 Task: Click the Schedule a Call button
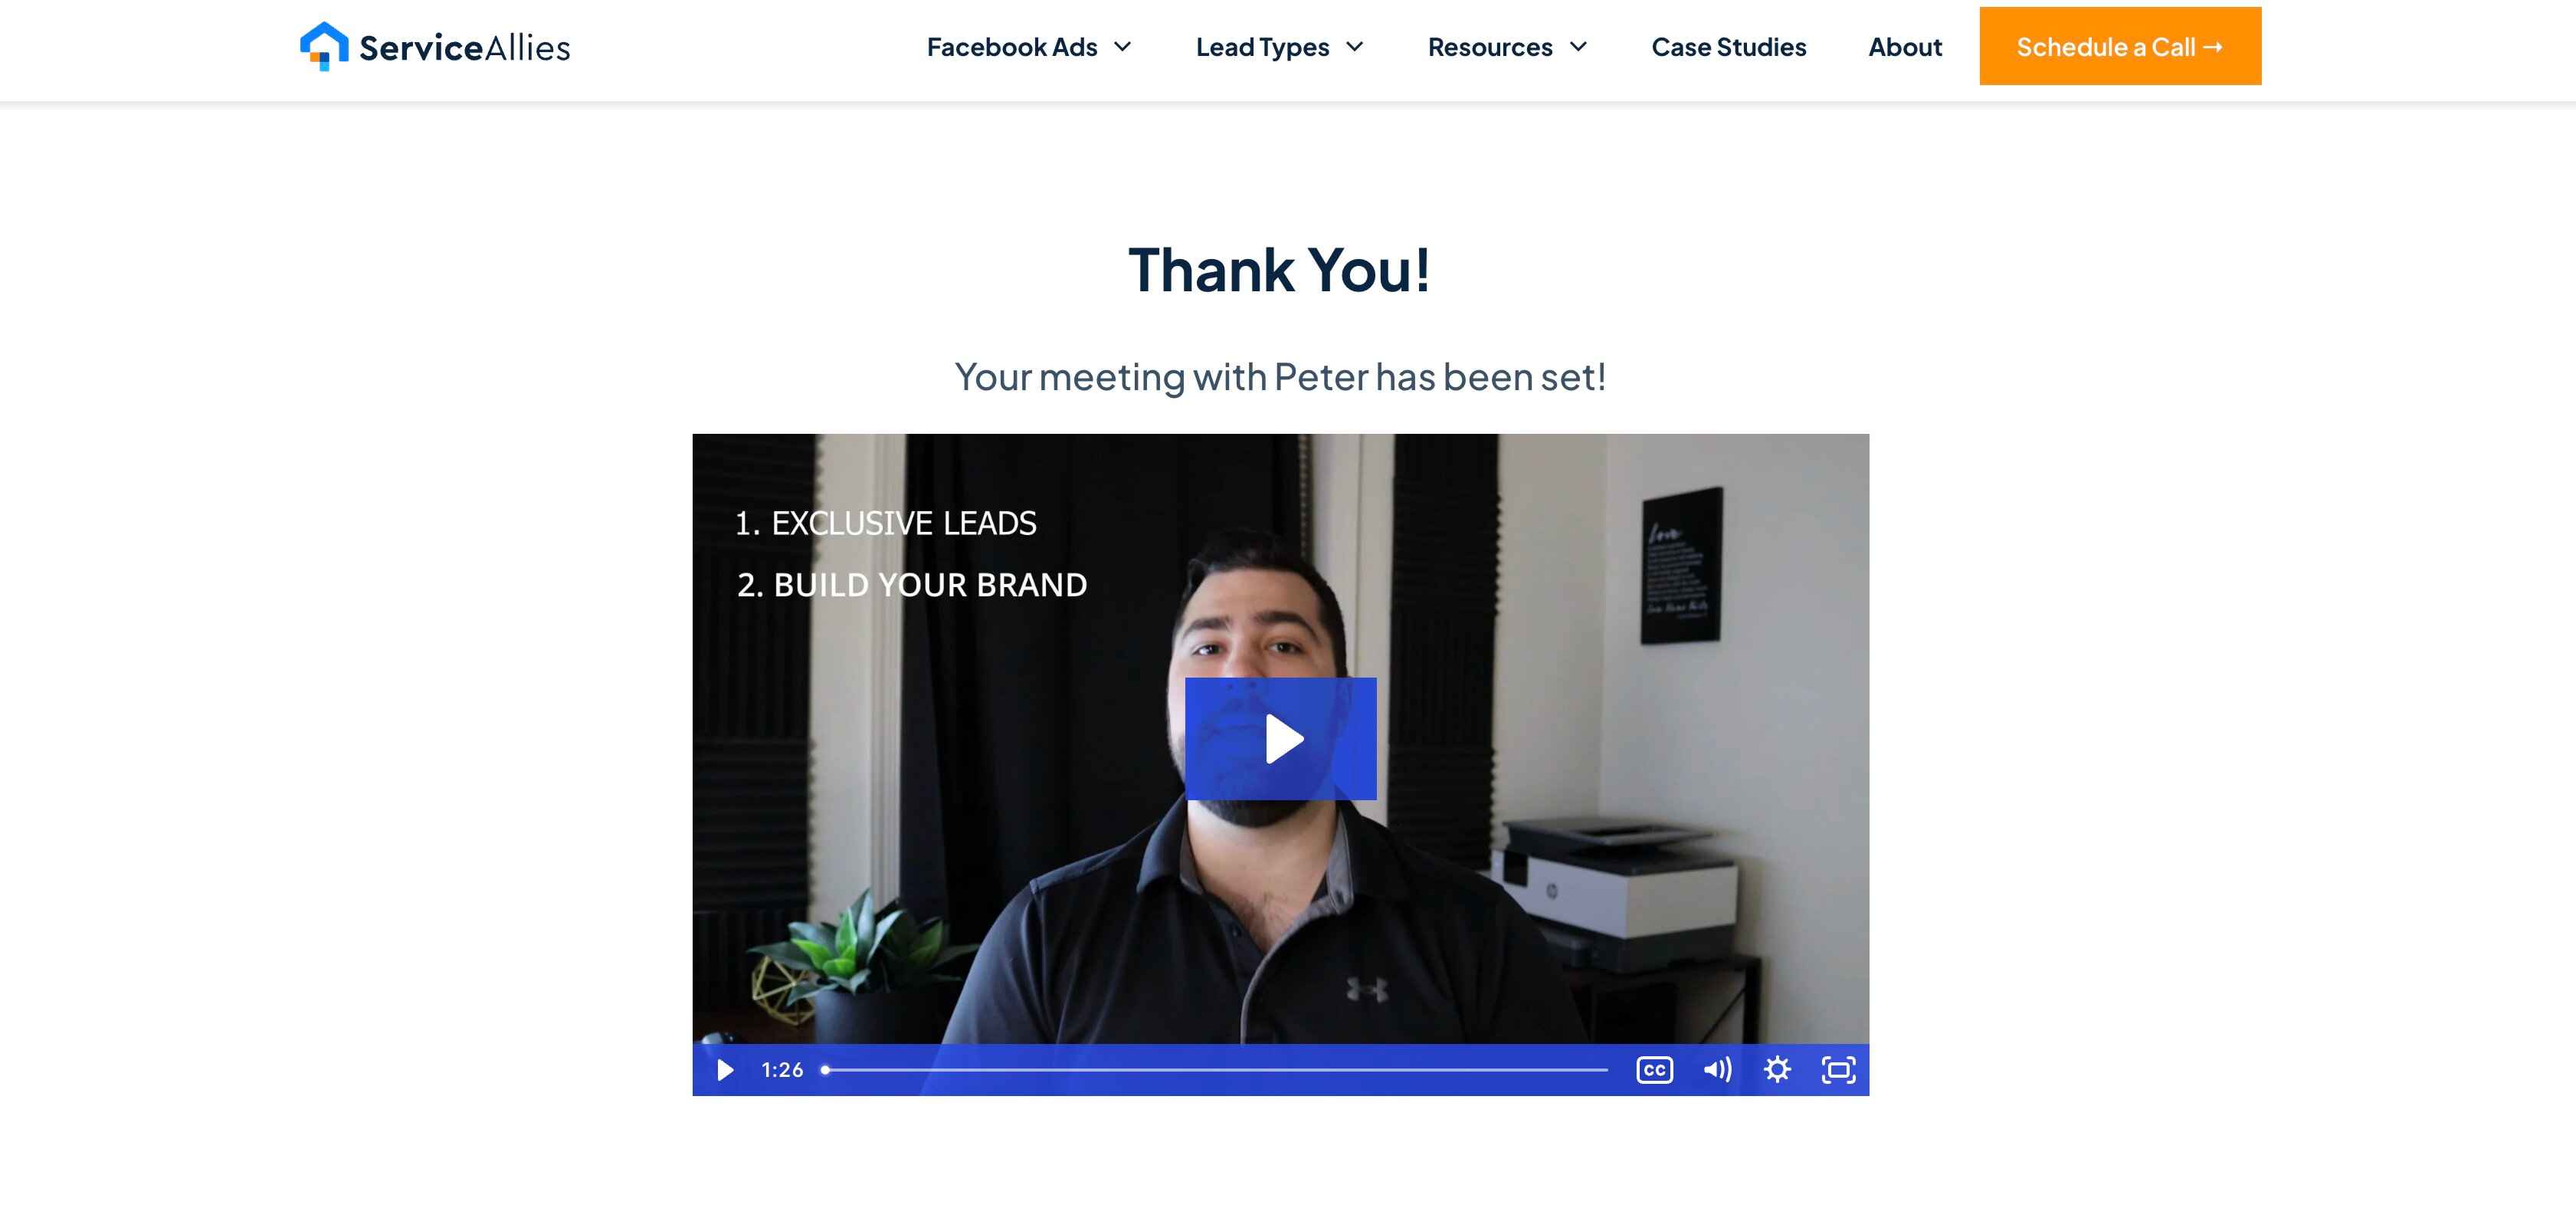pos(2120,46)
